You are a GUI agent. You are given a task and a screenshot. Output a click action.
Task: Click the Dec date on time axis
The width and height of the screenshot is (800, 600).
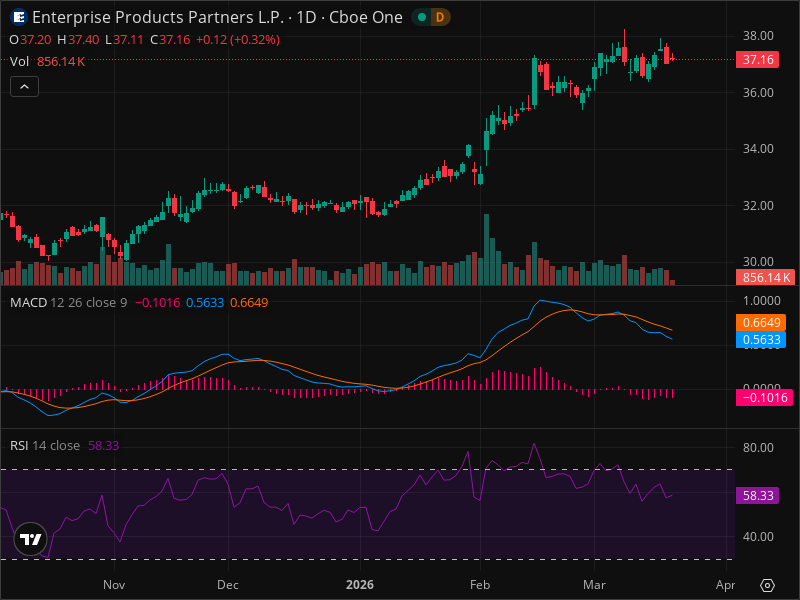point(228,585)
